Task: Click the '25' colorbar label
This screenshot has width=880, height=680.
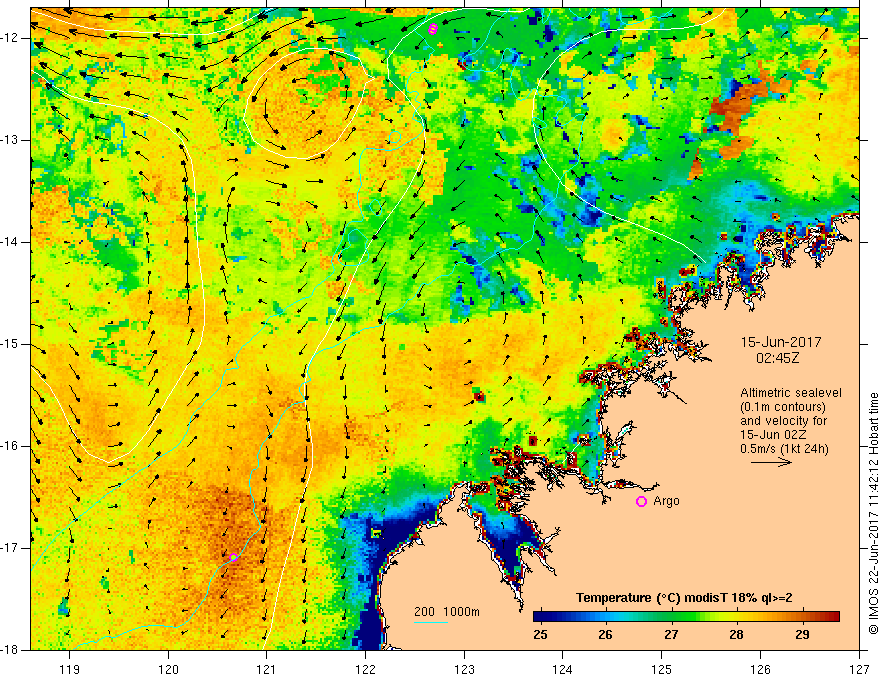Action: click(x=540, y=635)
